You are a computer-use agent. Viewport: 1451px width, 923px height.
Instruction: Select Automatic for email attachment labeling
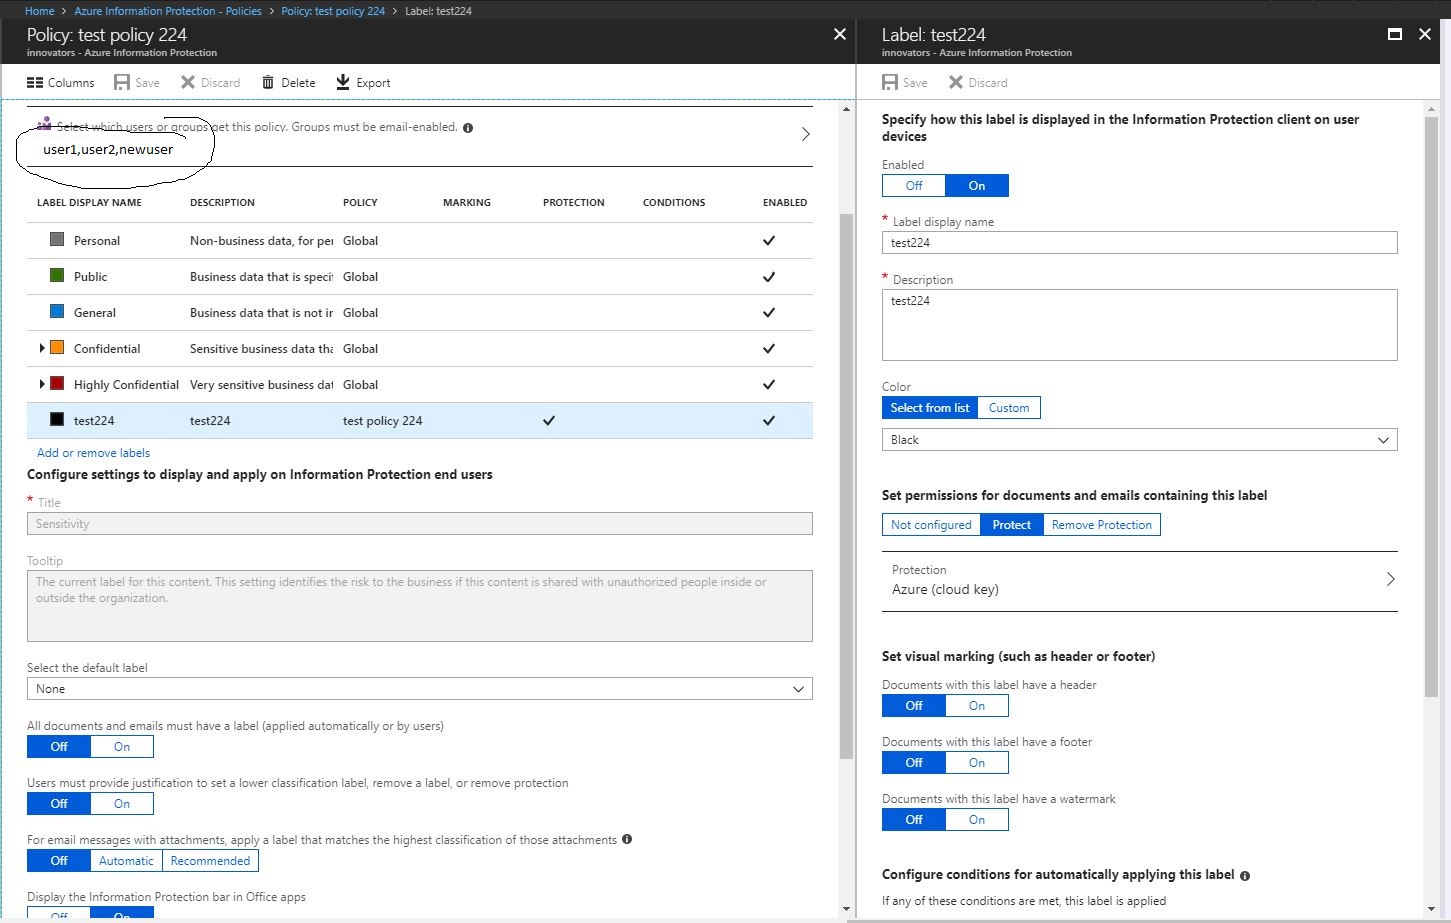pos(126,861)
